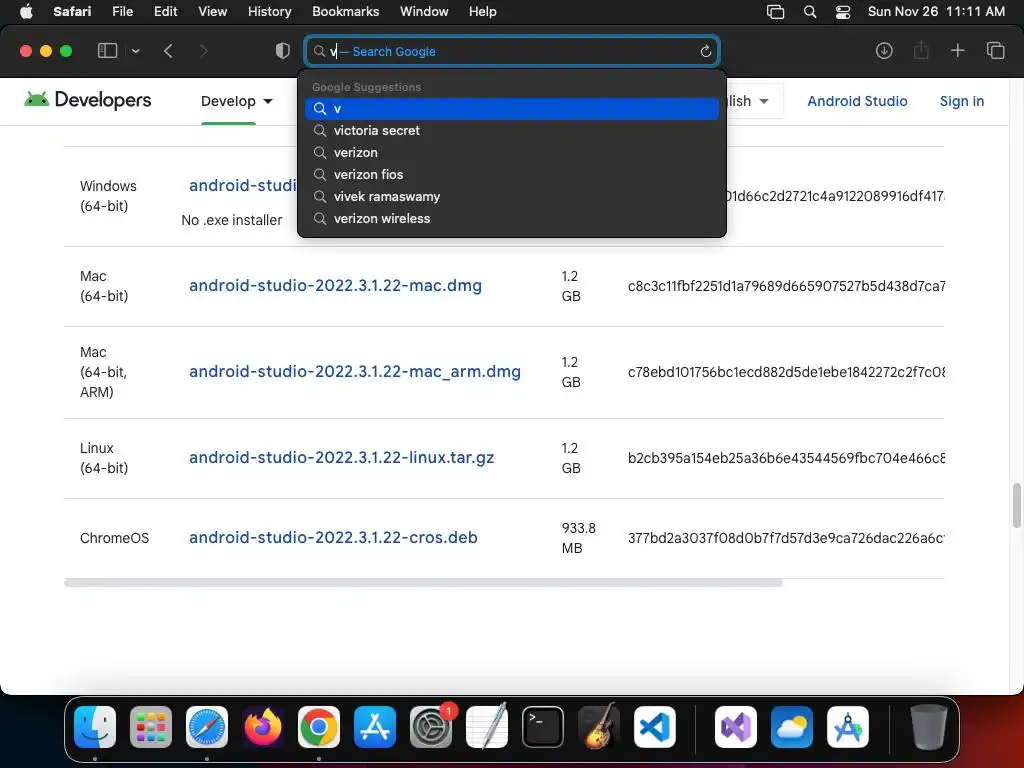Click the Mac 1.2 GB size cell
This screenshot has height=768, width=1024.
571,286
